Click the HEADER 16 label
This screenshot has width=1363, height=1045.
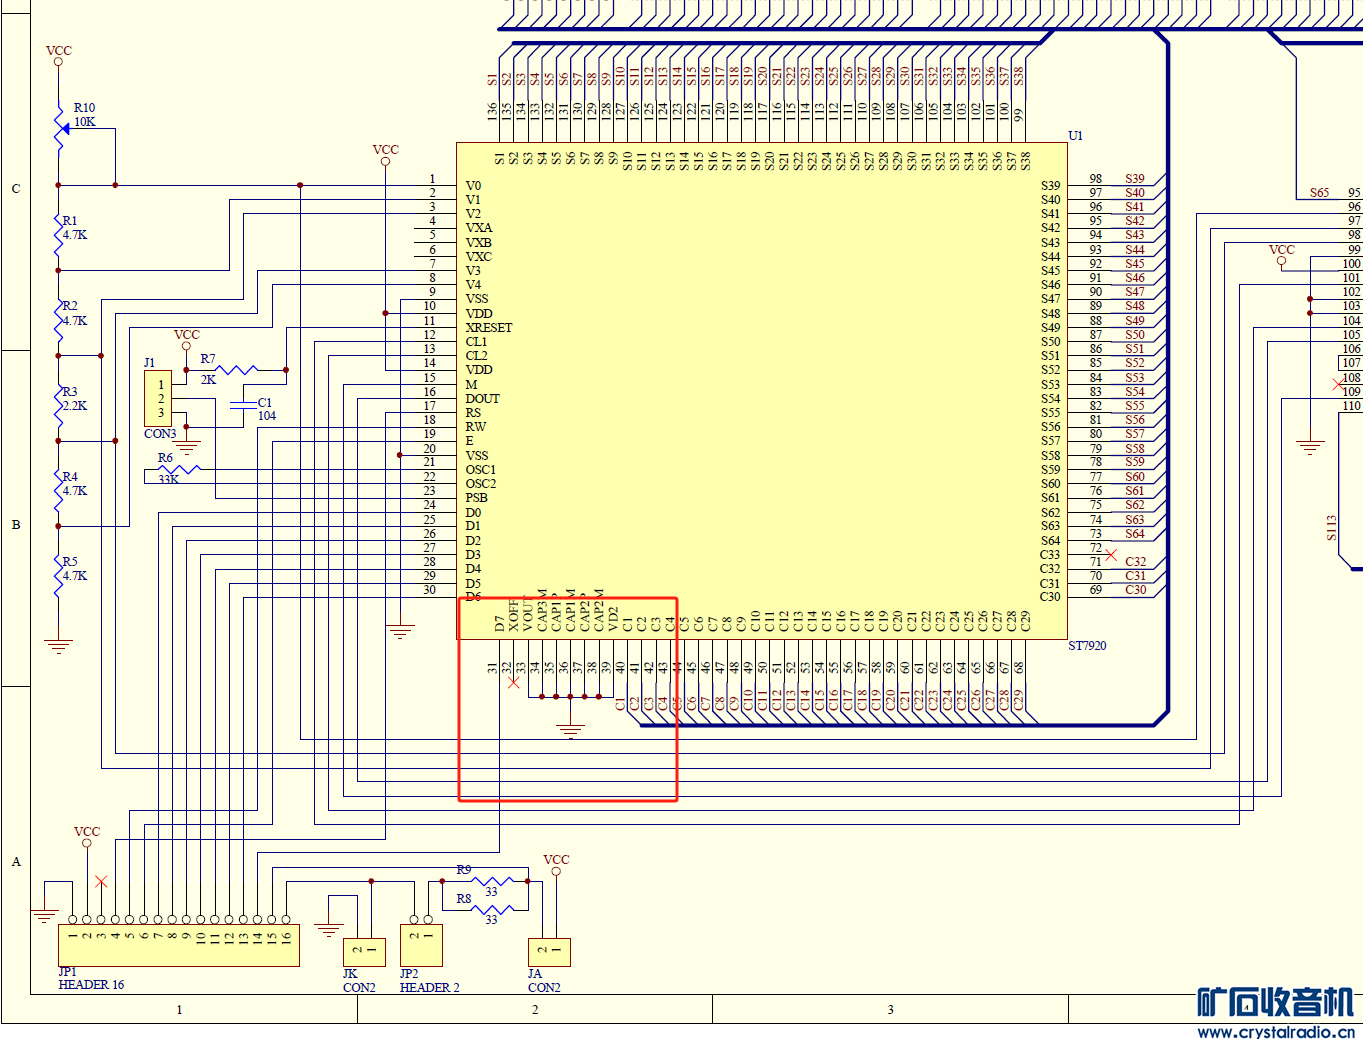91,985
